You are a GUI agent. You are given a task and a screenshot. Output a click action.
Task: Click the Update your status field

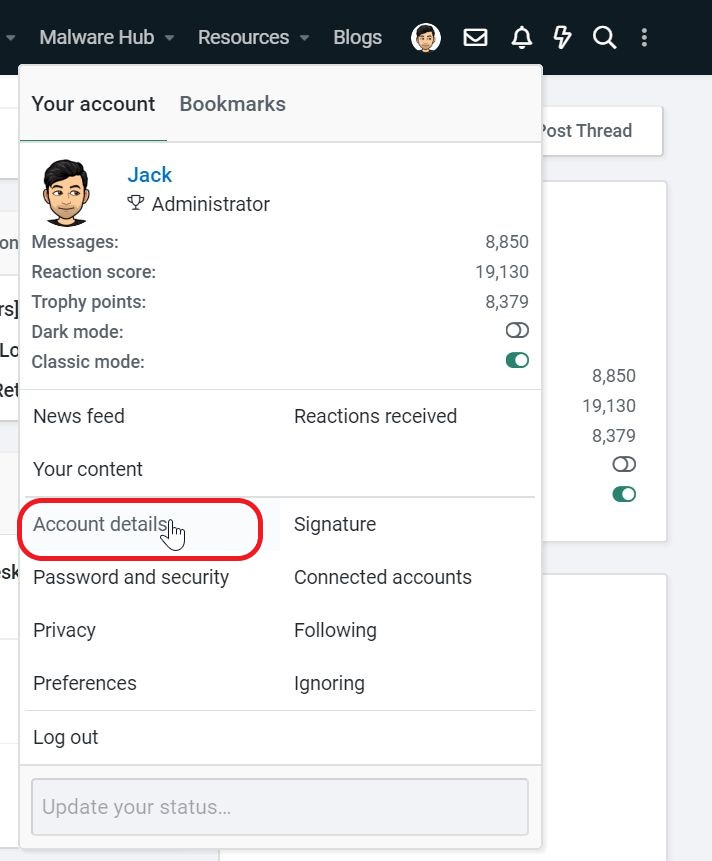pyautogui.click(x=280, y=807)
